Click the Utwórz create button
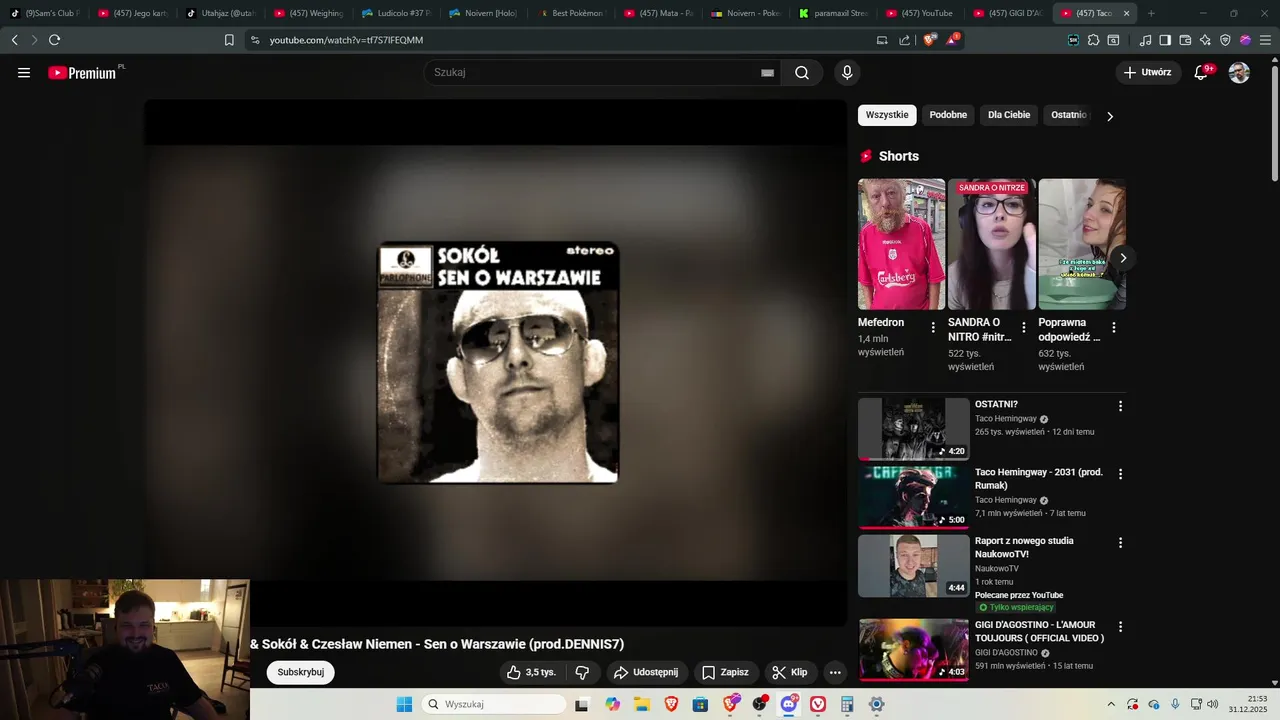1280x720 pixels. (1147, 73)
